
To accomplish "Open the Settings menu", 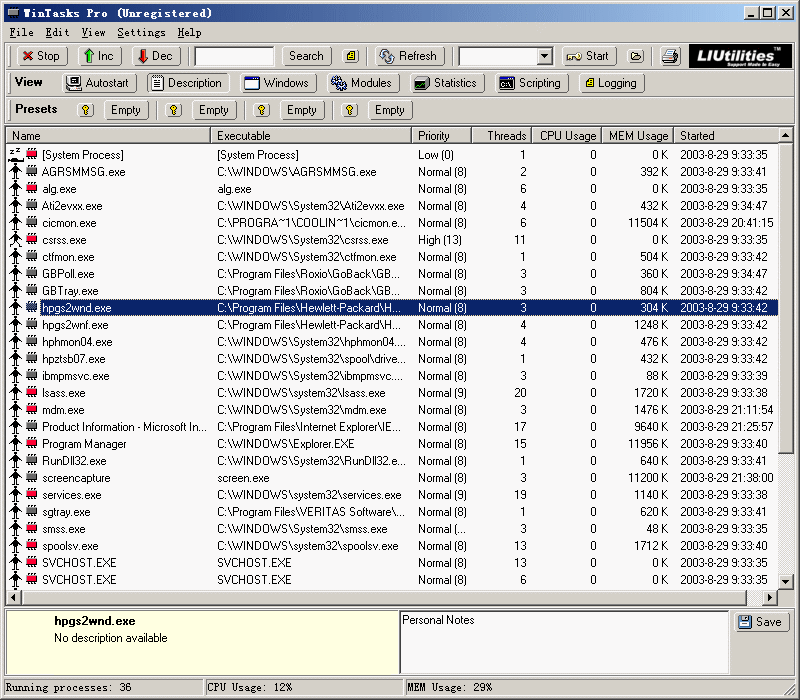I will (x=141, y=33).
